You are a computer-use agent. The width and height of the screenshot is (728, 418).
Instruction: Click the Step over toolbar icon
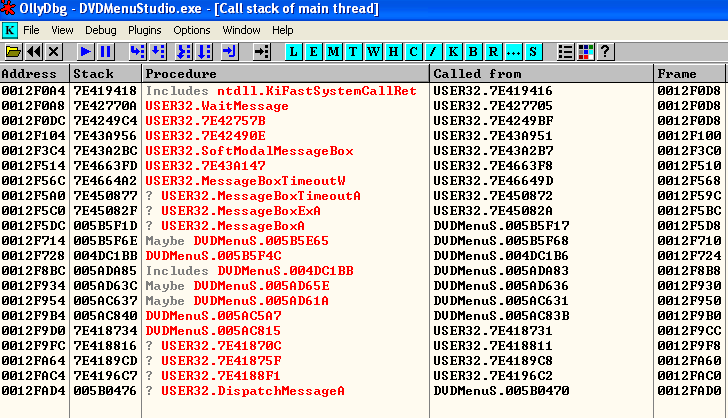point(158,52)
